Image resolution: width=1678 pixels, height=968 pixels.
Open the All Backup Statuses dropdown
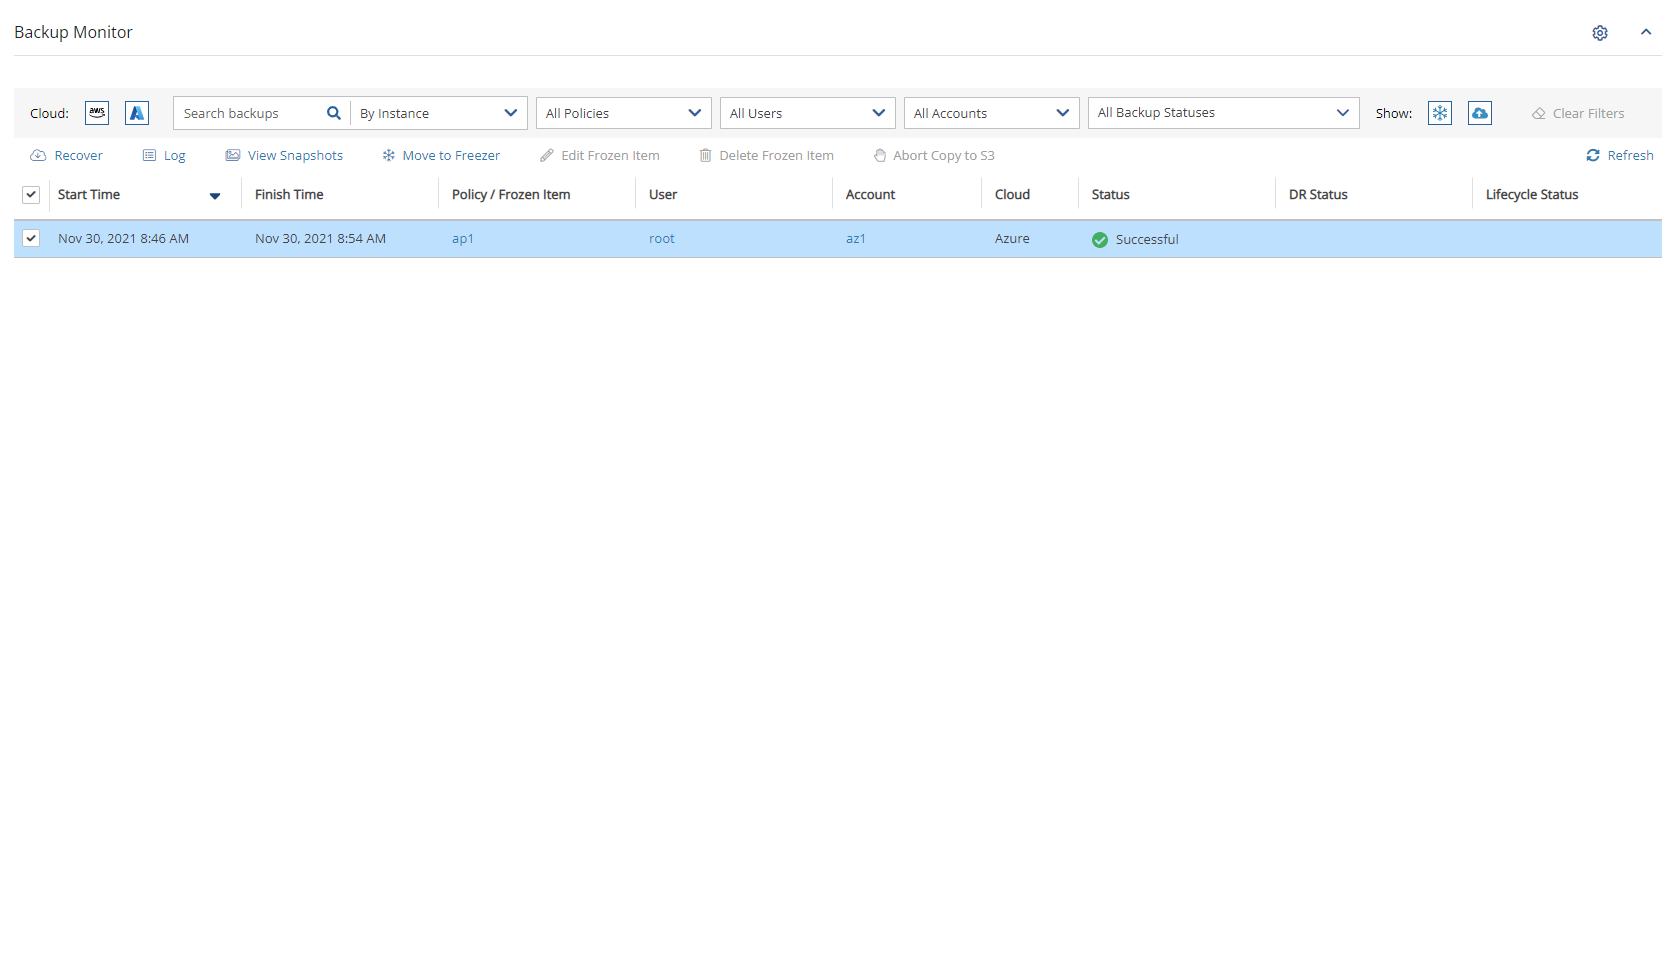click(1223, 113)
